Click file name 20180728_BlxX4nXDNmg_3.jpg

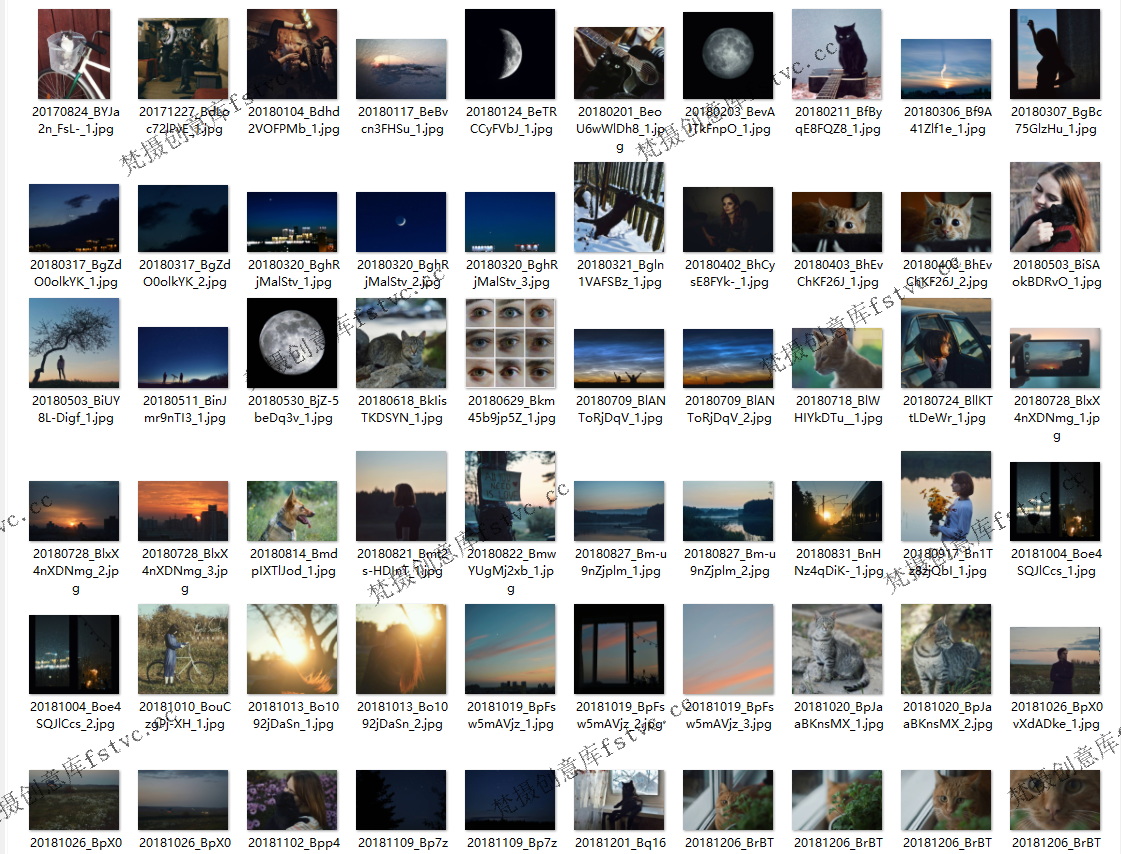click(184, 570)
